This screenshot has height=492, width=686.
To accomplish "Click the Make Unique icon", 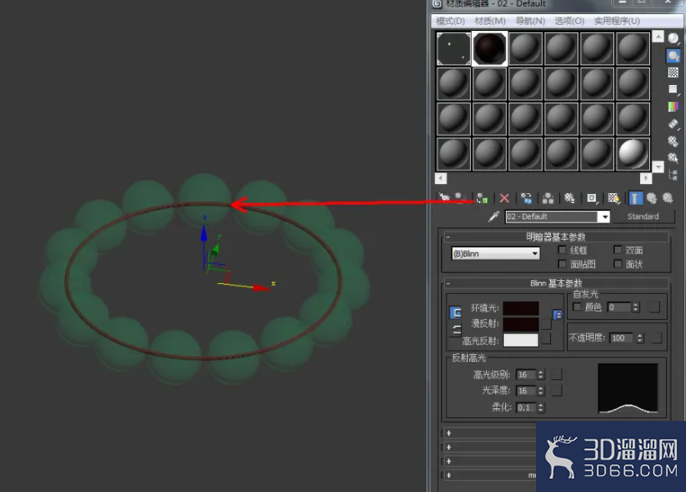I will pos(548,198).
